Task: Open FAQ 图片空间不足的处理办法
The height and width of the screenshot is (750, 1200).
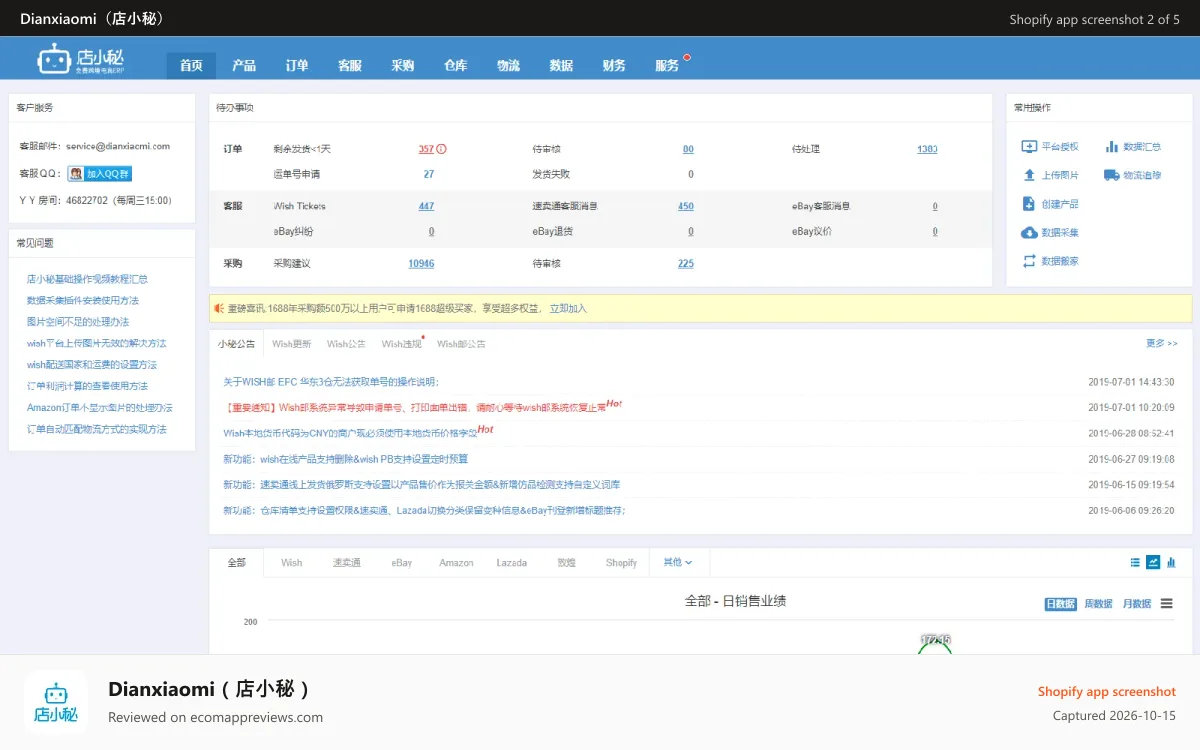Action: click(x=77, y=322)
